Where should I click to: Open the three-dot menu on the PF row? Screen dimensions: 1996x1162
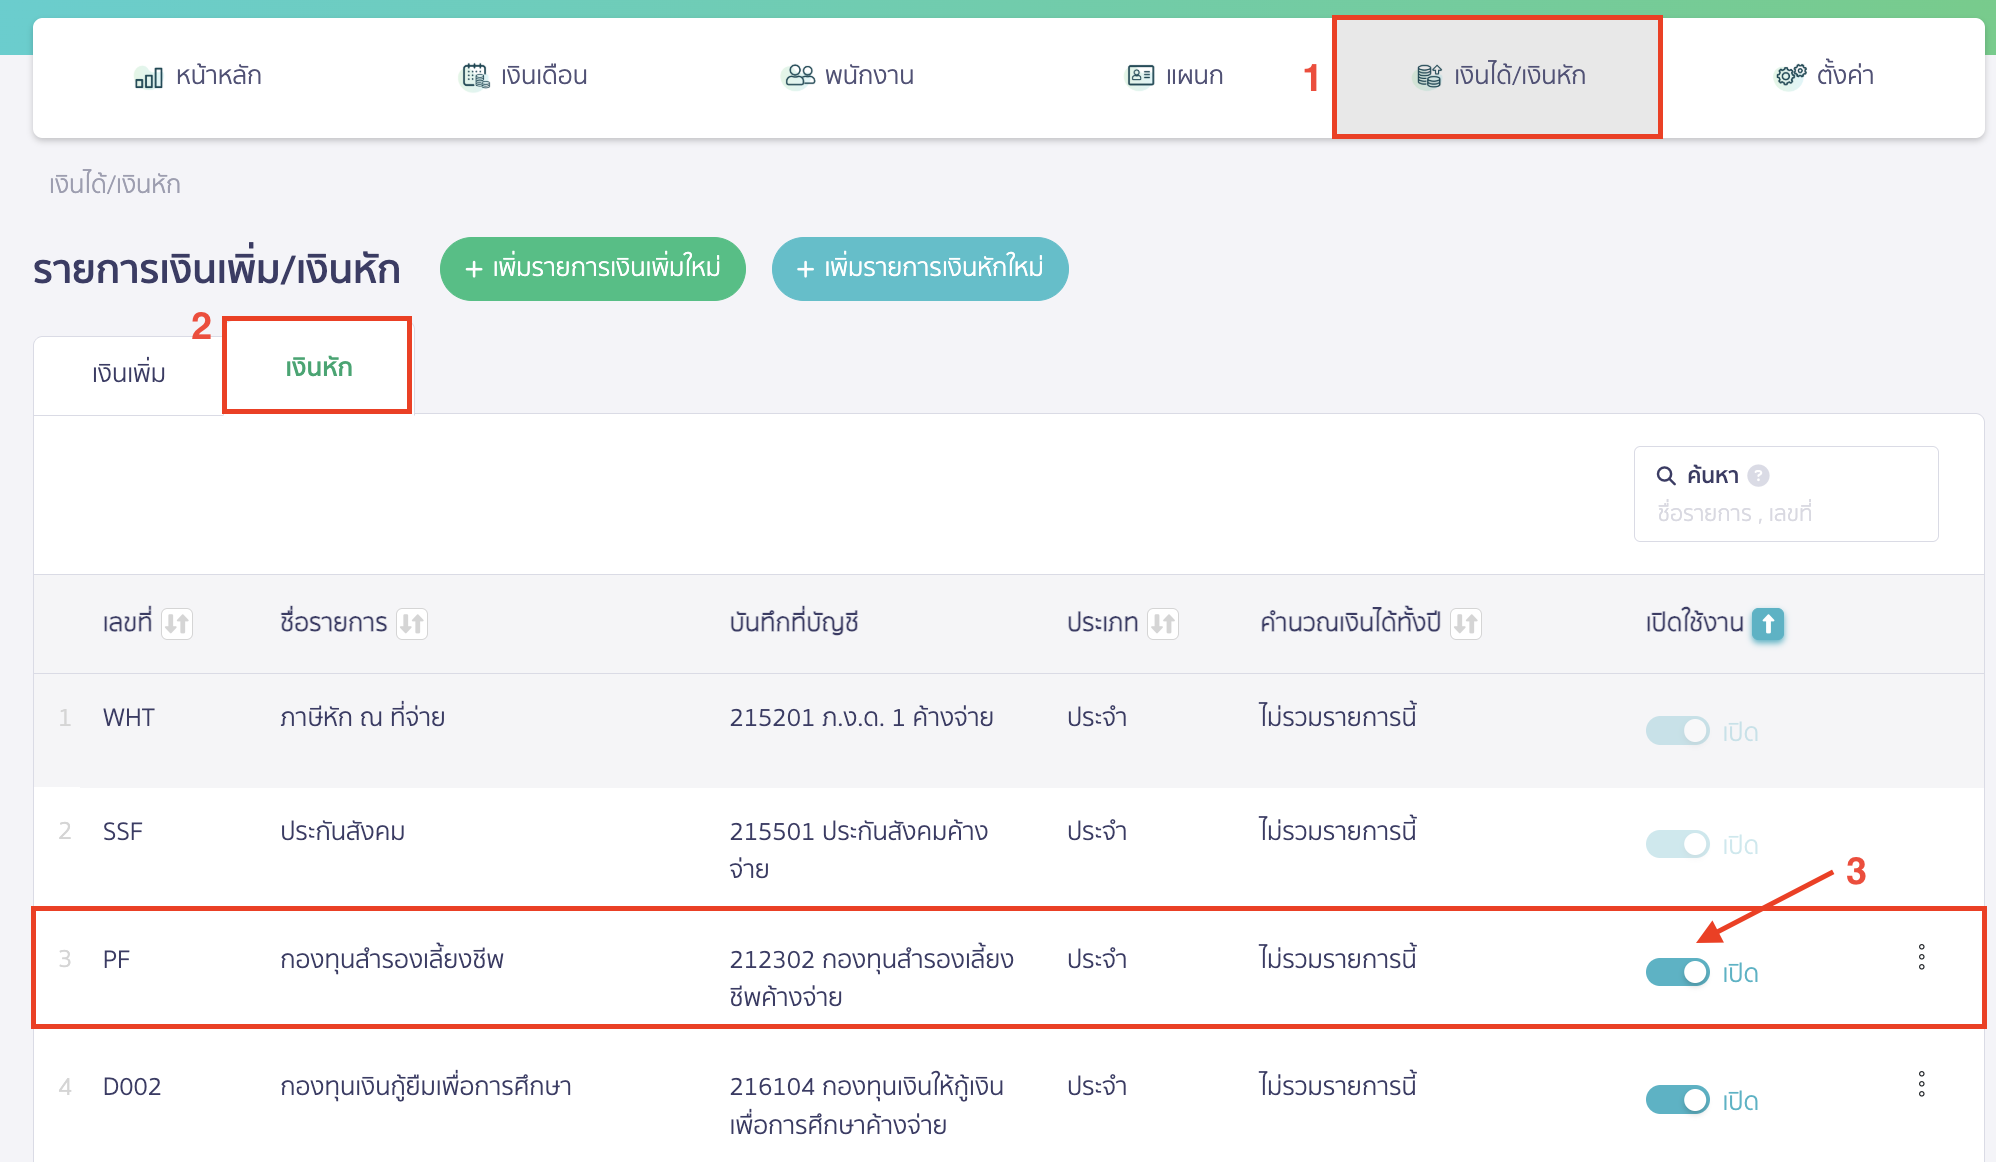(1920, 958)
